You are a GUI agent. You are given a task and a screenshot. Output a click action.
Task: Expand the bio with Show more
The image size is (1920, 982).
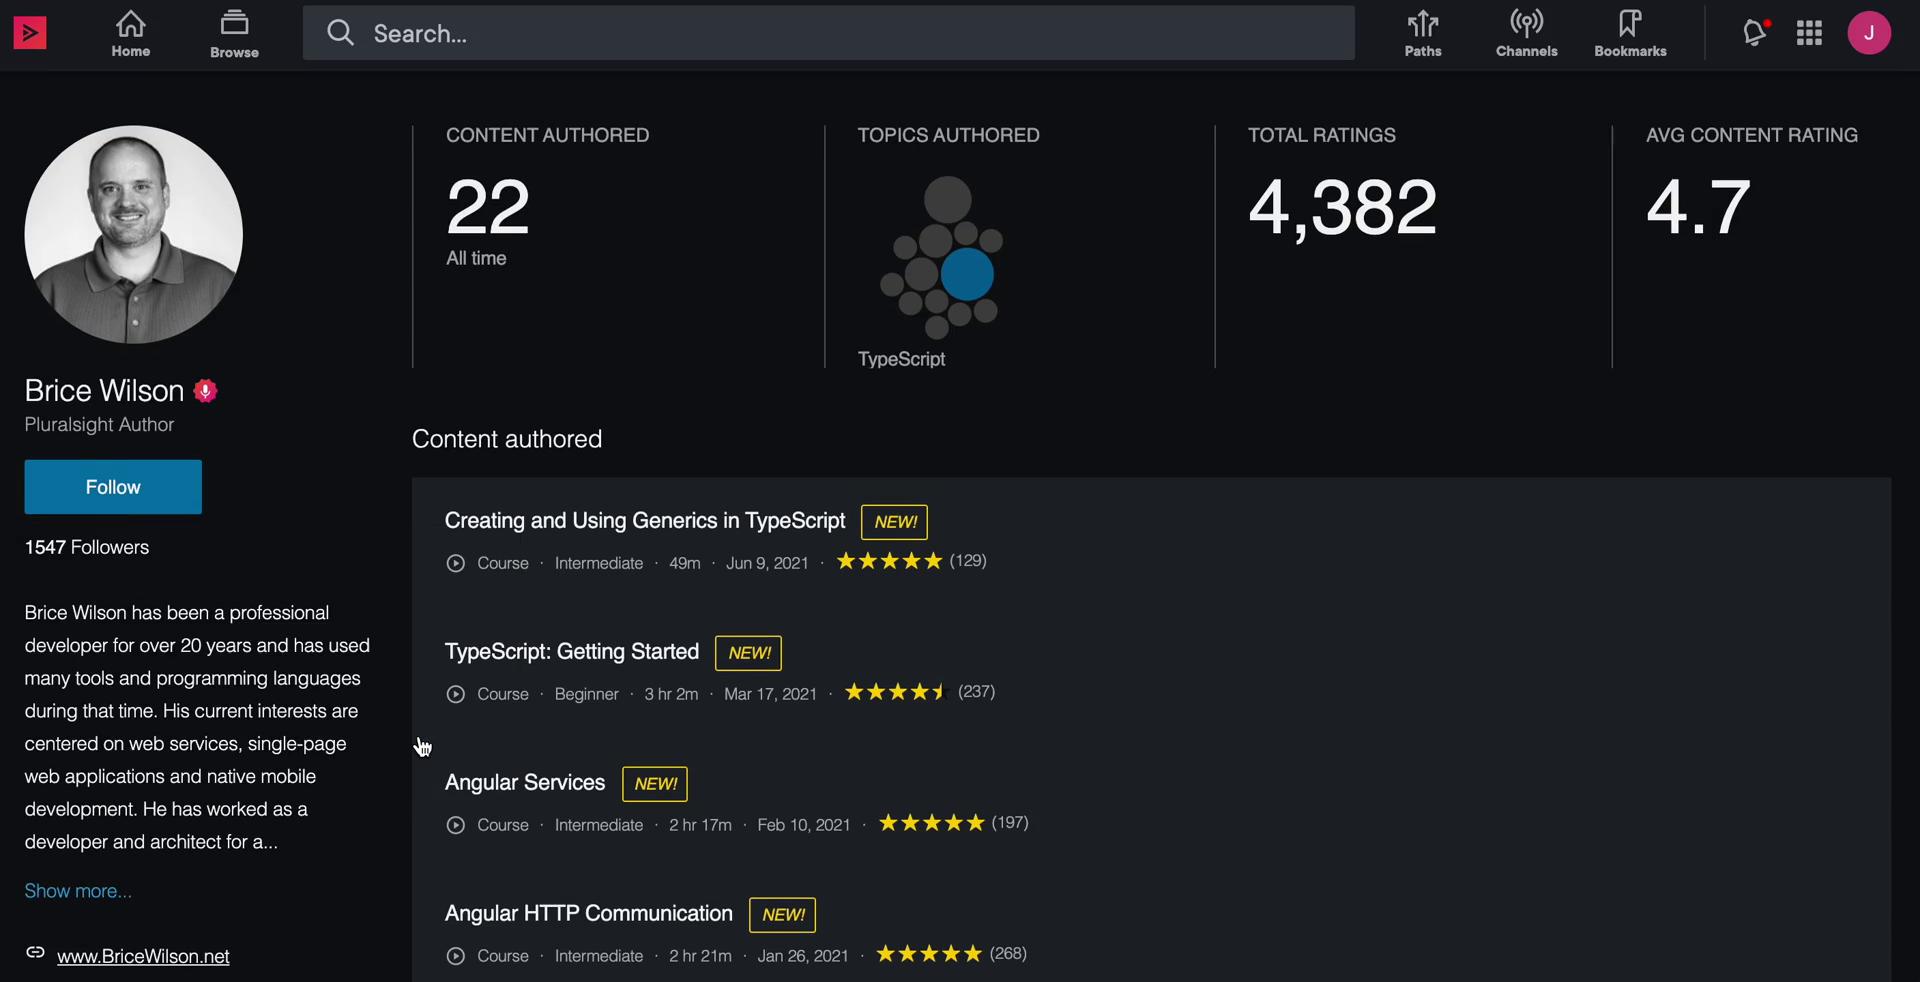[78, 891]
